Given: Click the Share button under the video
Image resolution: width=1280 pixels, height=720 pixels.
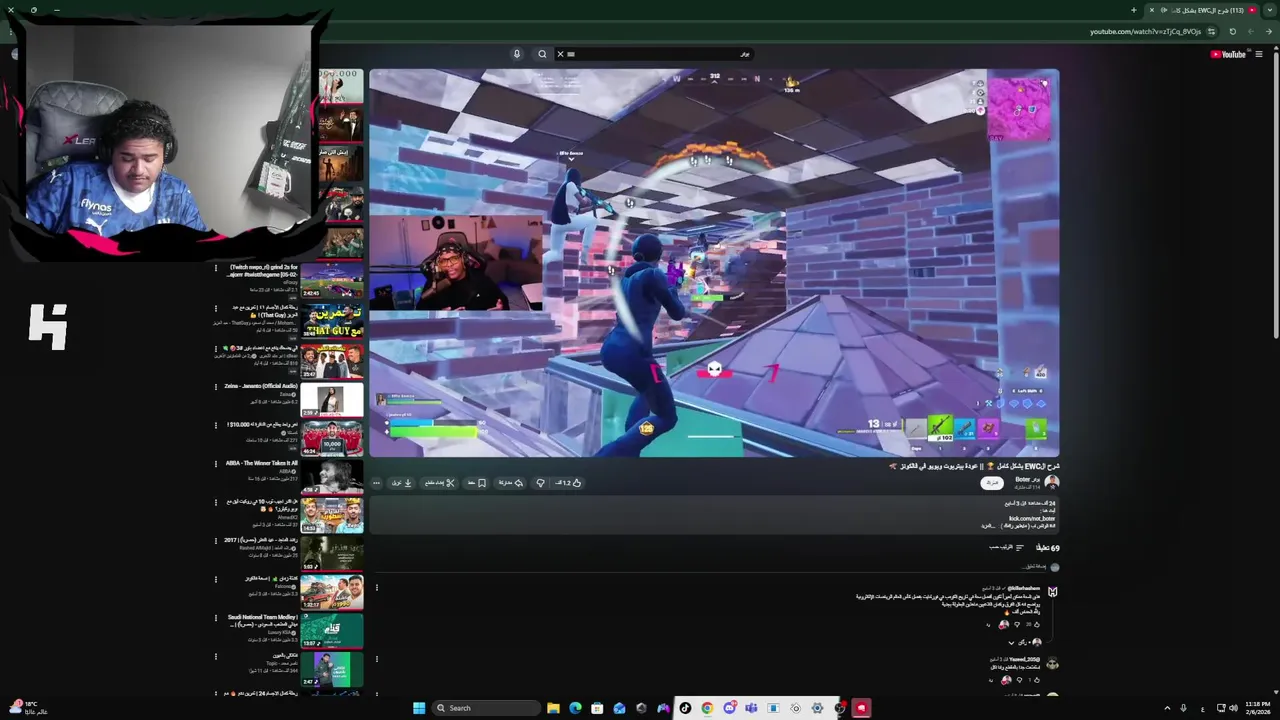Looking at the screenshot, I should 511,483.
